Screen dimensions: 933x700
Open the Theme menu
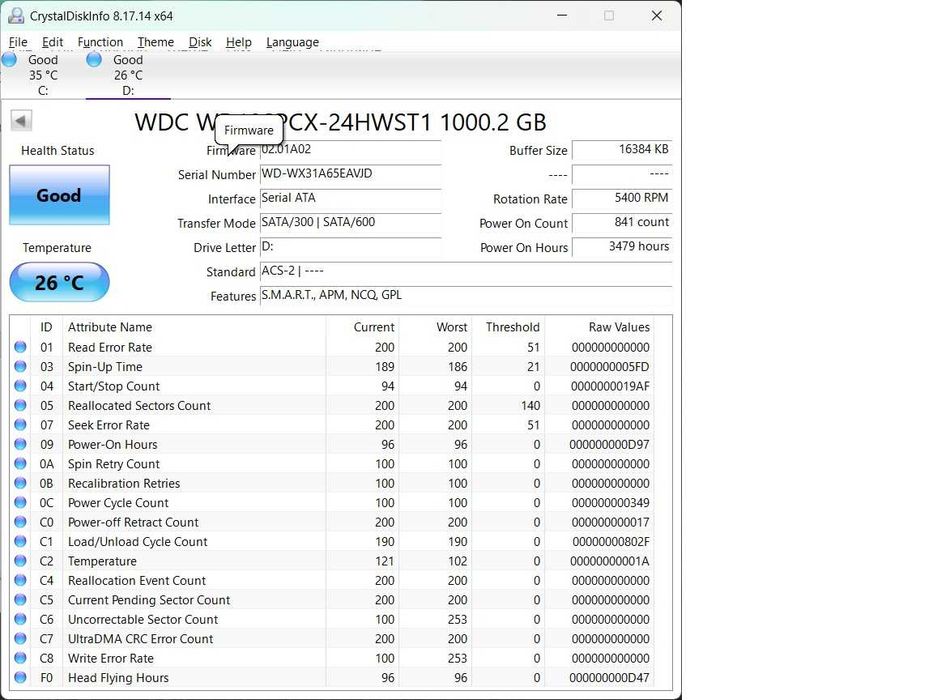tap(155, 42)
